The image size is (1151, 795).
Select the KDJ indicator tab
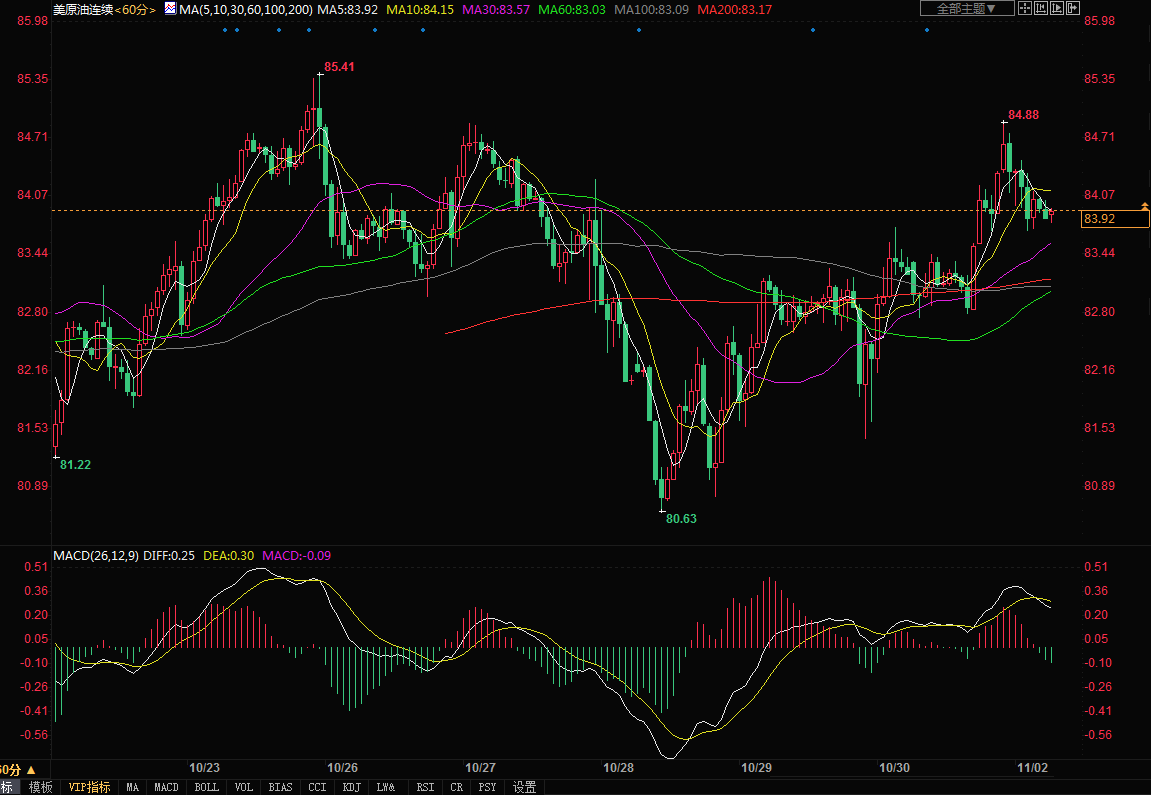coord(351,787)
